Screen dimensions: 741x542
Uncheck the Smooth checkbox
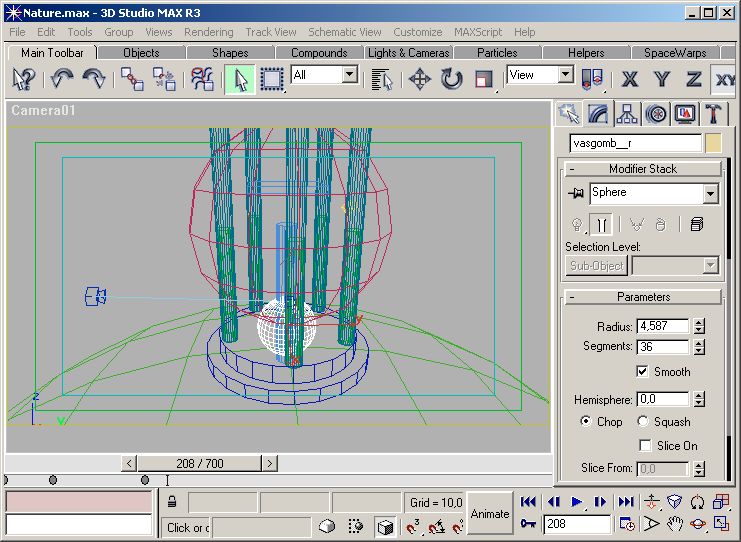[x=642, y=372]
